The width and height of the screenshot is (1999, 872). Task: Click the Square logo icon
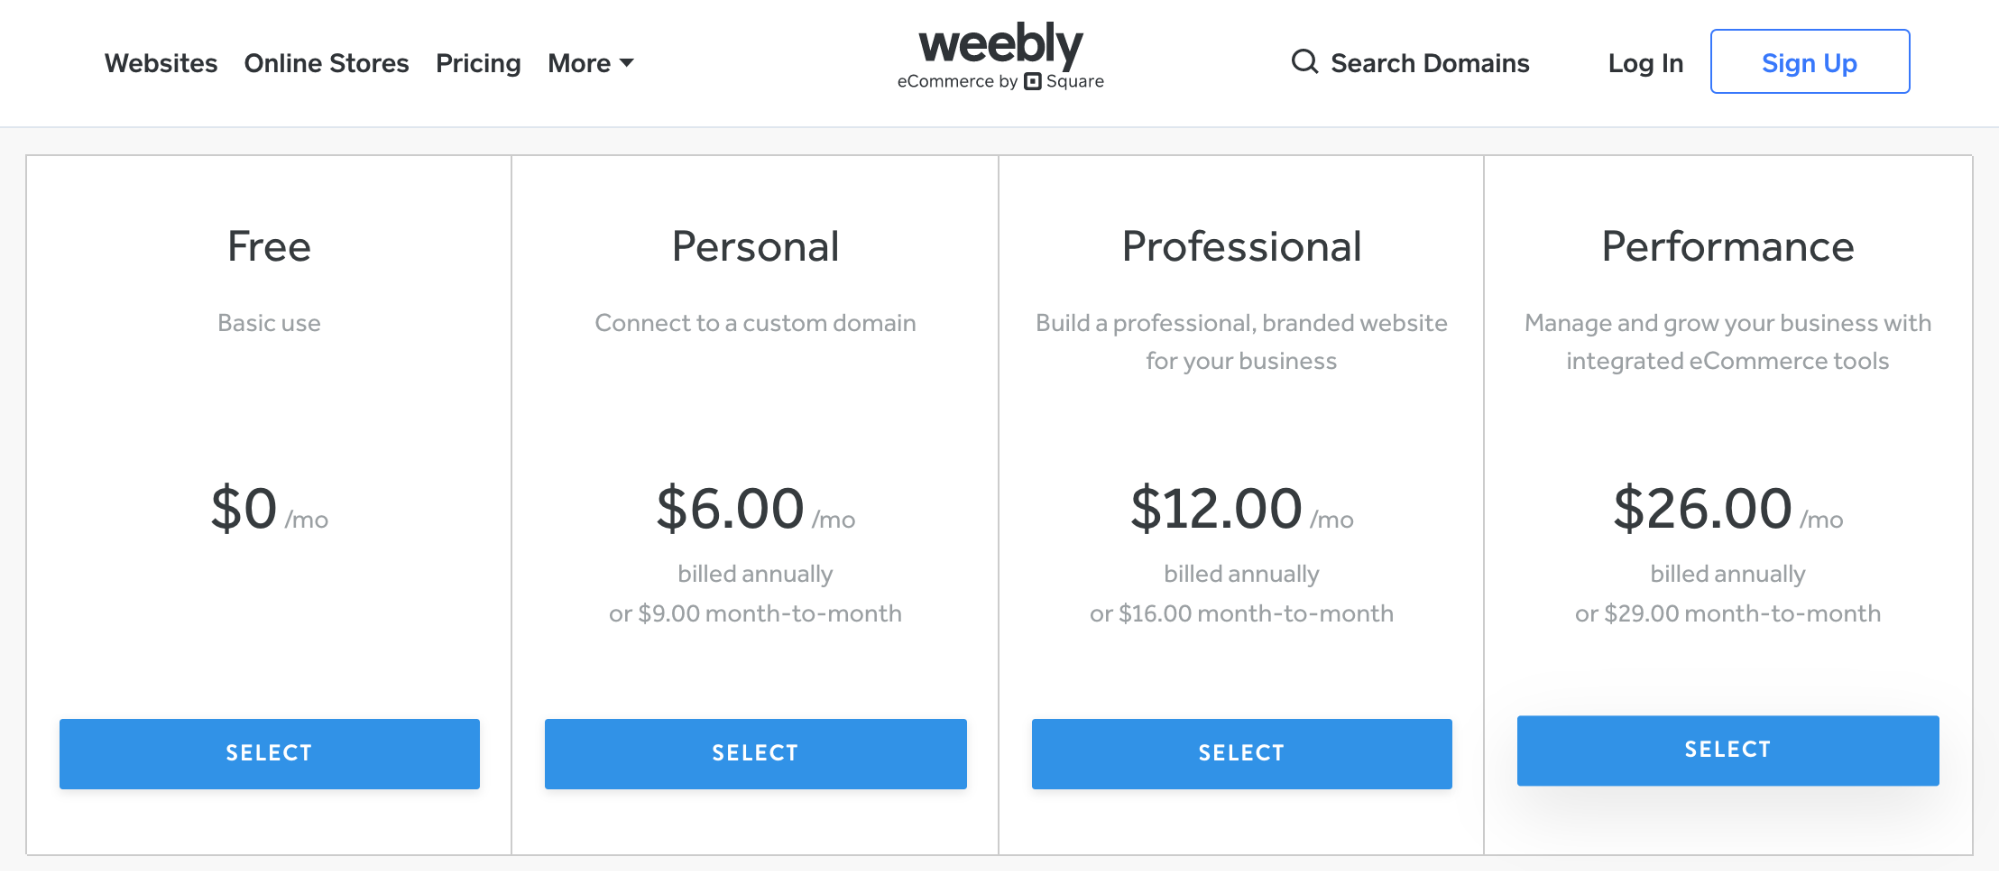tap(1033, 82)
